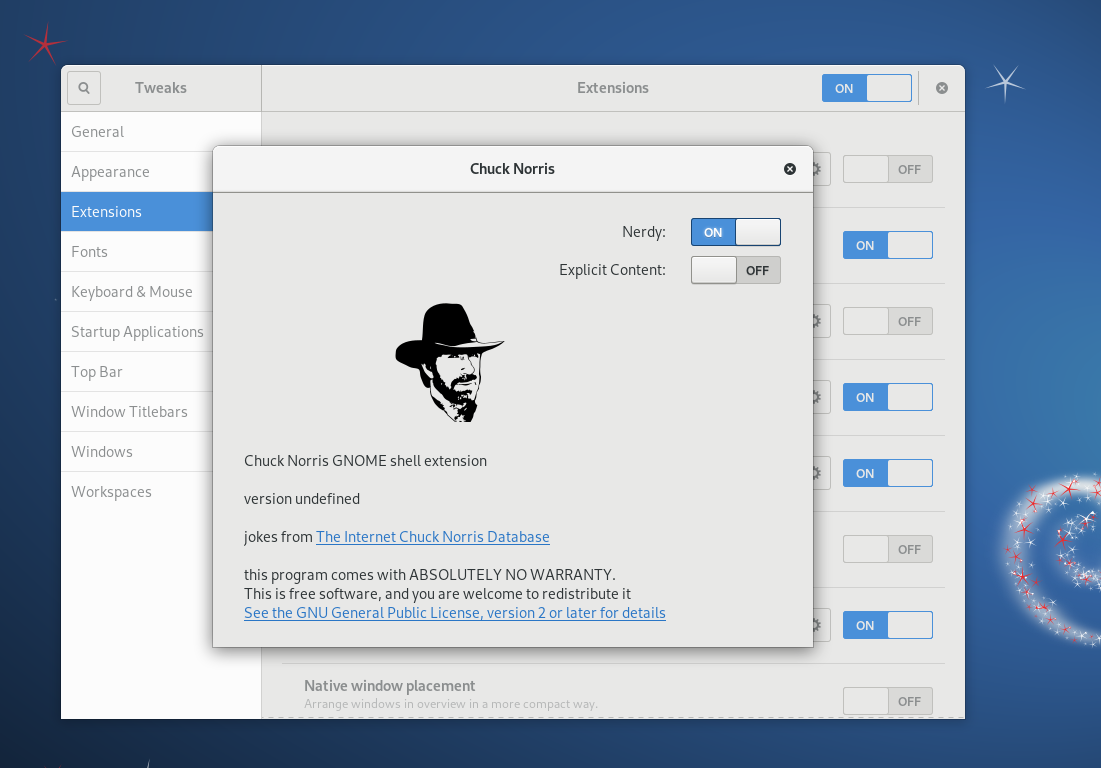Open The Internet Chuck Norris Database link

433,537
